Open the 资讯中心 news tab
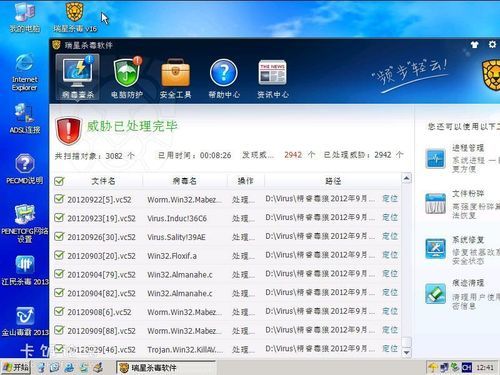 coord(273,79)
